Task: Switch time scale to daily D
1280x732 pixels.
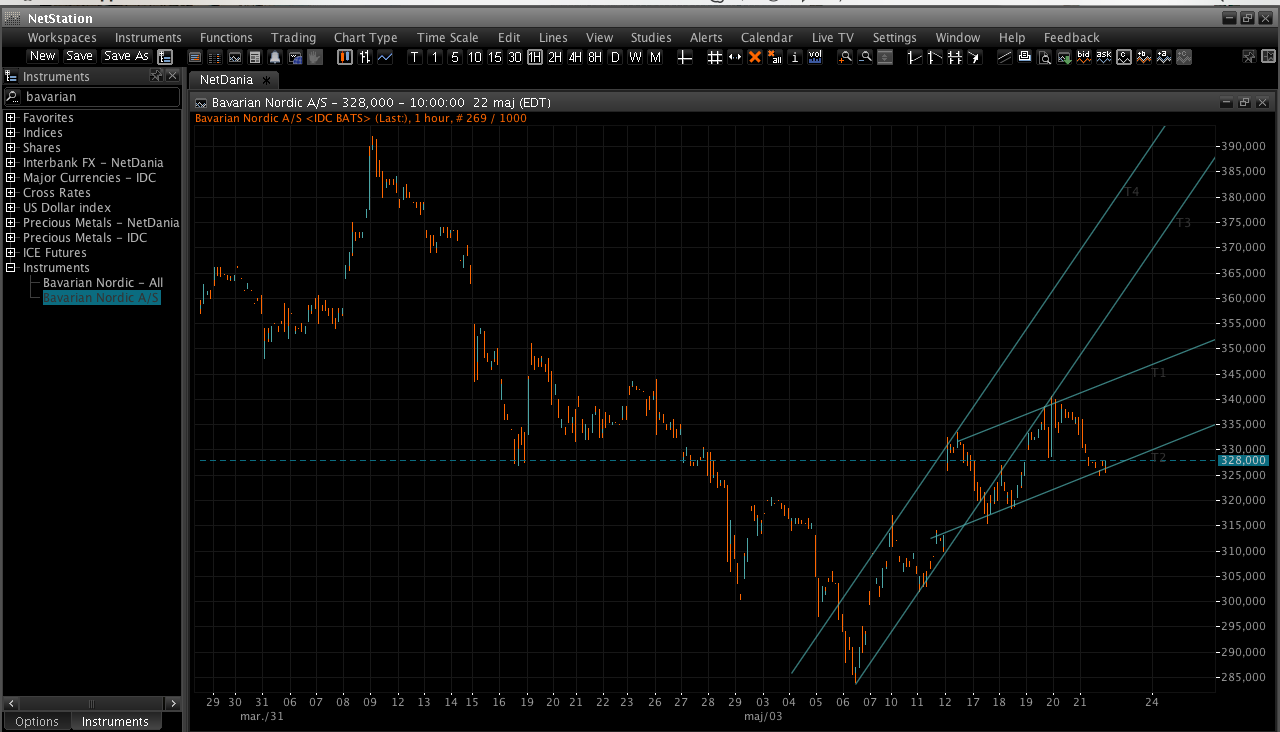Action: pyautogui.click(x=615, y=57)
